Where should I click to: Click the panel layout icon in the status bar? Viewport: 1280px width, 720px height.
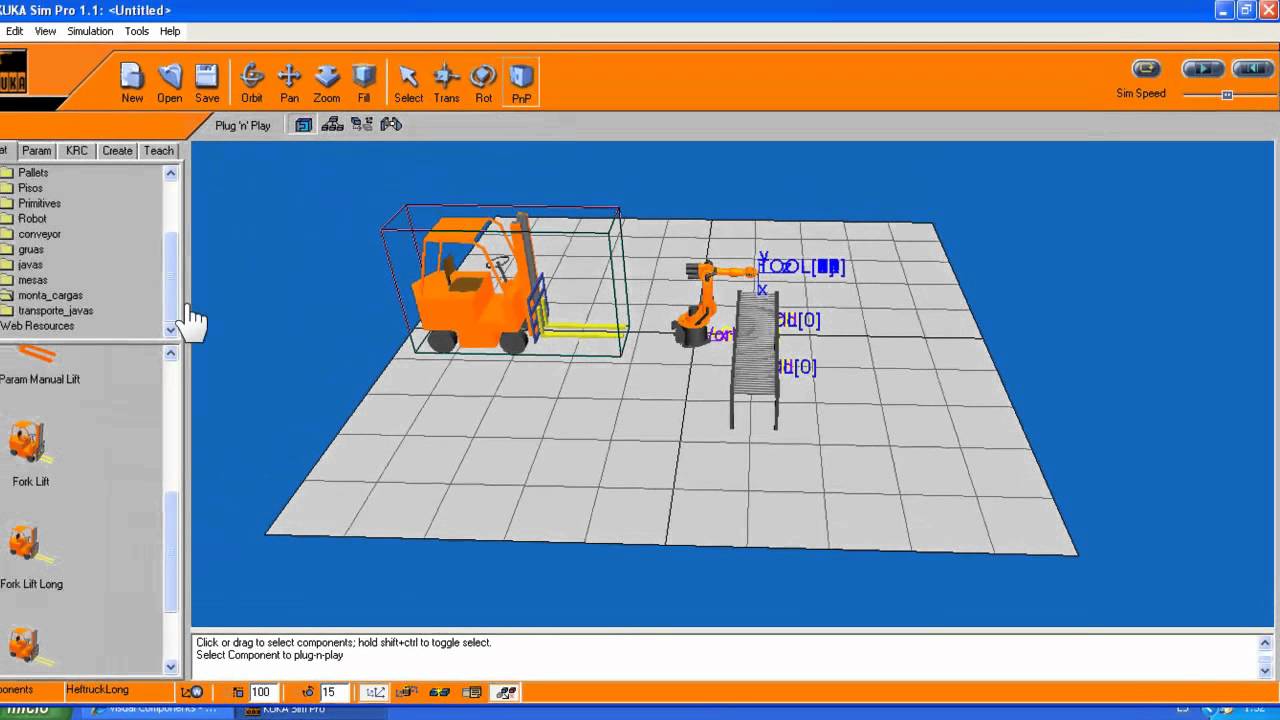pyautogui.click(x=473, y=692)
